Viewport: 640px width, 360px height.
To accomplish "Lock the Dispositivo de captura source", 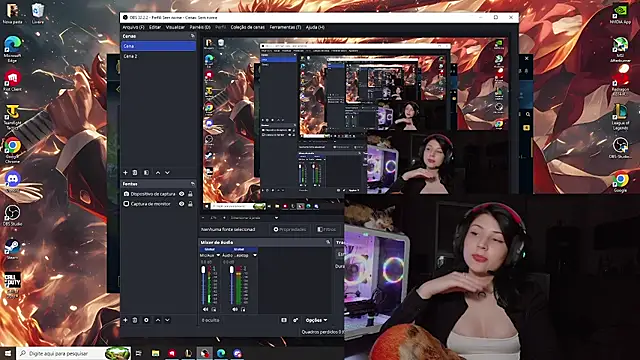I will tap(190, 194).
